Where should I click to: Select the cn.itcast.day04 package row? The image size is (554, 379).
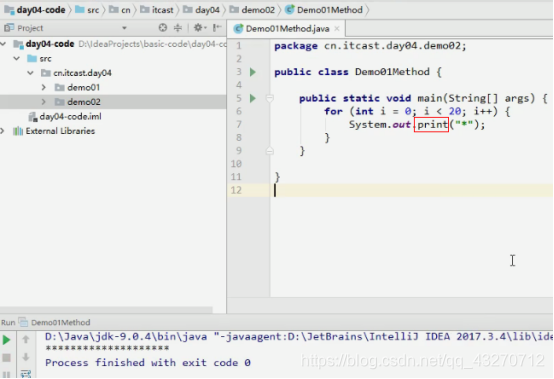pyautogui.click(x=82, y=73)
